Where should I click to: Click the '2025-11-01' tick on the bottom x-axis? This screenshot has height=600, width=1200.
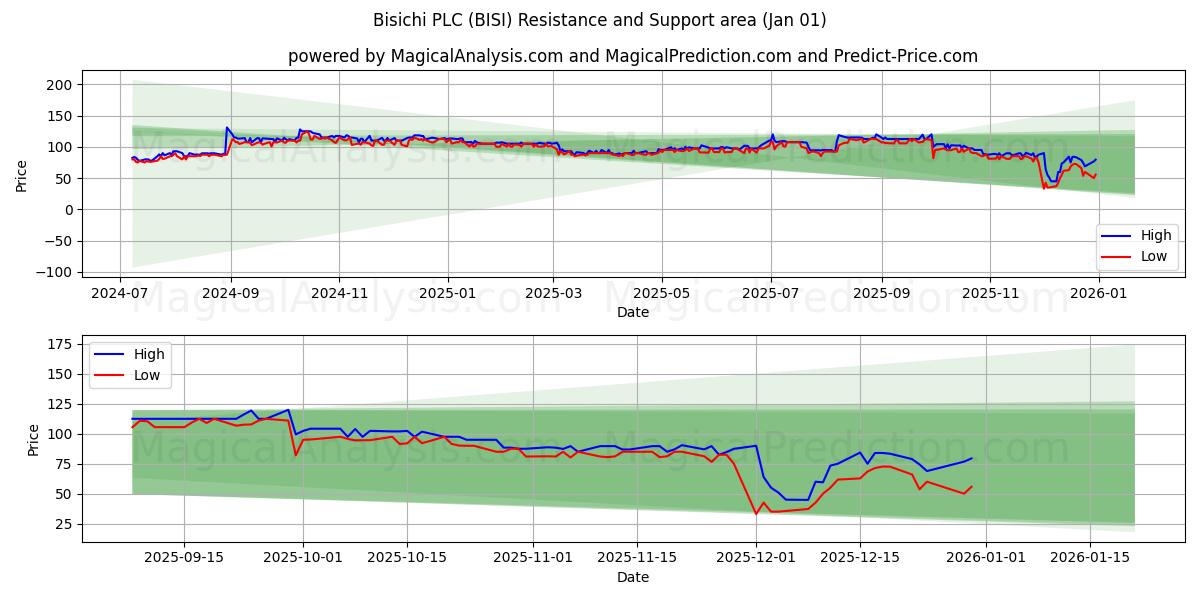(x=531, y=558)
